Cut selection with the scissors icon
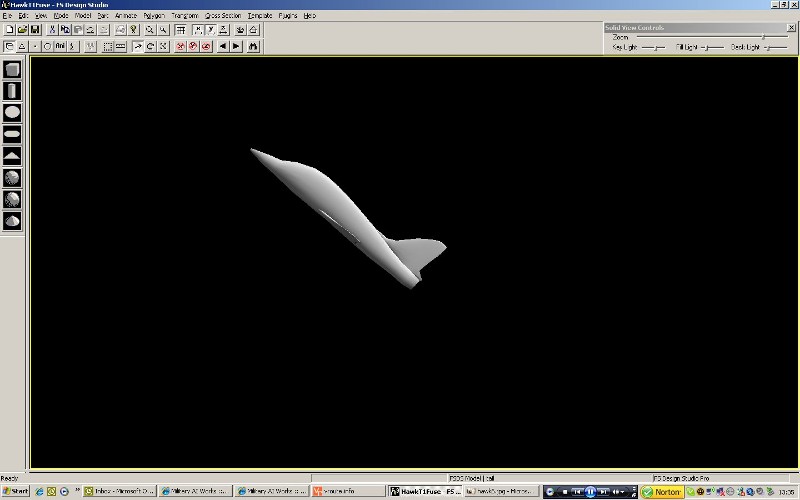 click(52, 30)
